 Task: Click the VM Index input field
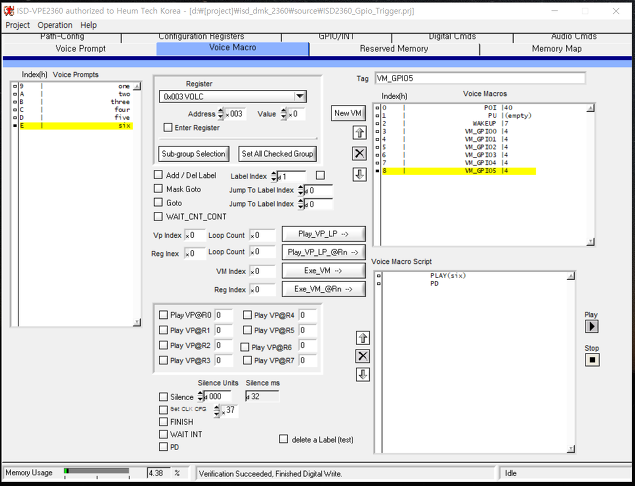tap(262, 271)
